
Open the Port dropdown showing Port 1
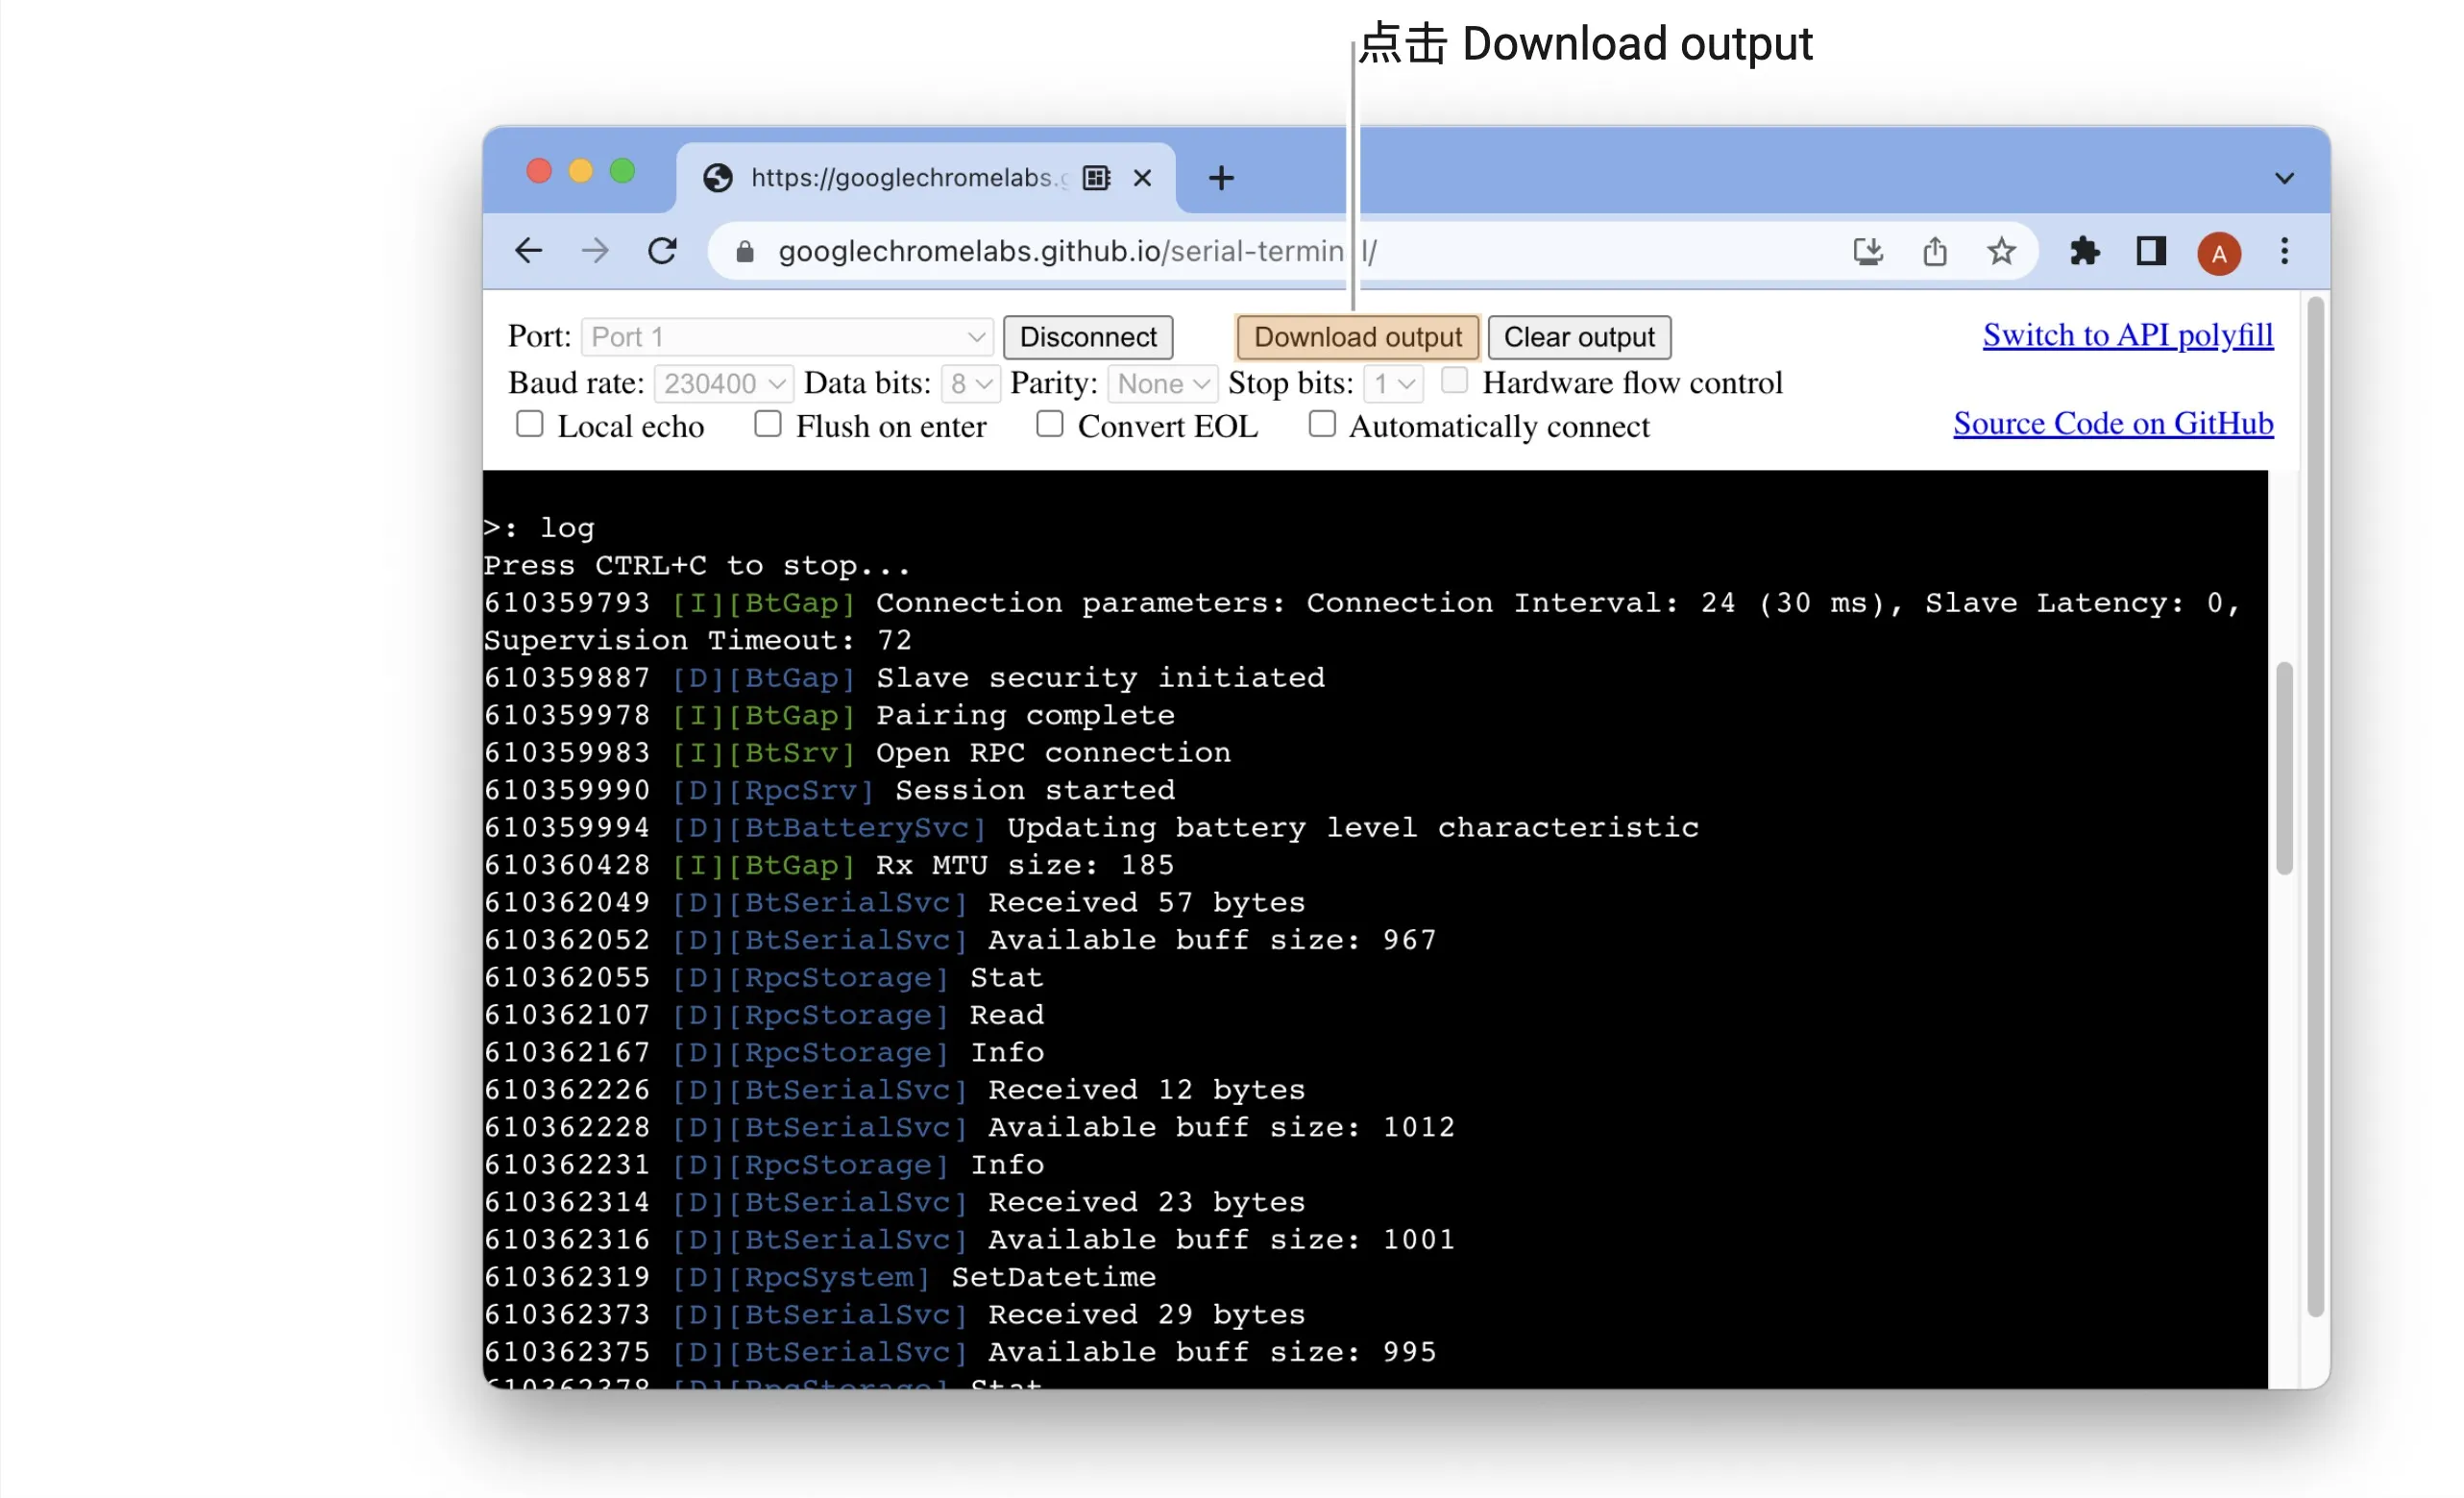click(x=787, y=337)
